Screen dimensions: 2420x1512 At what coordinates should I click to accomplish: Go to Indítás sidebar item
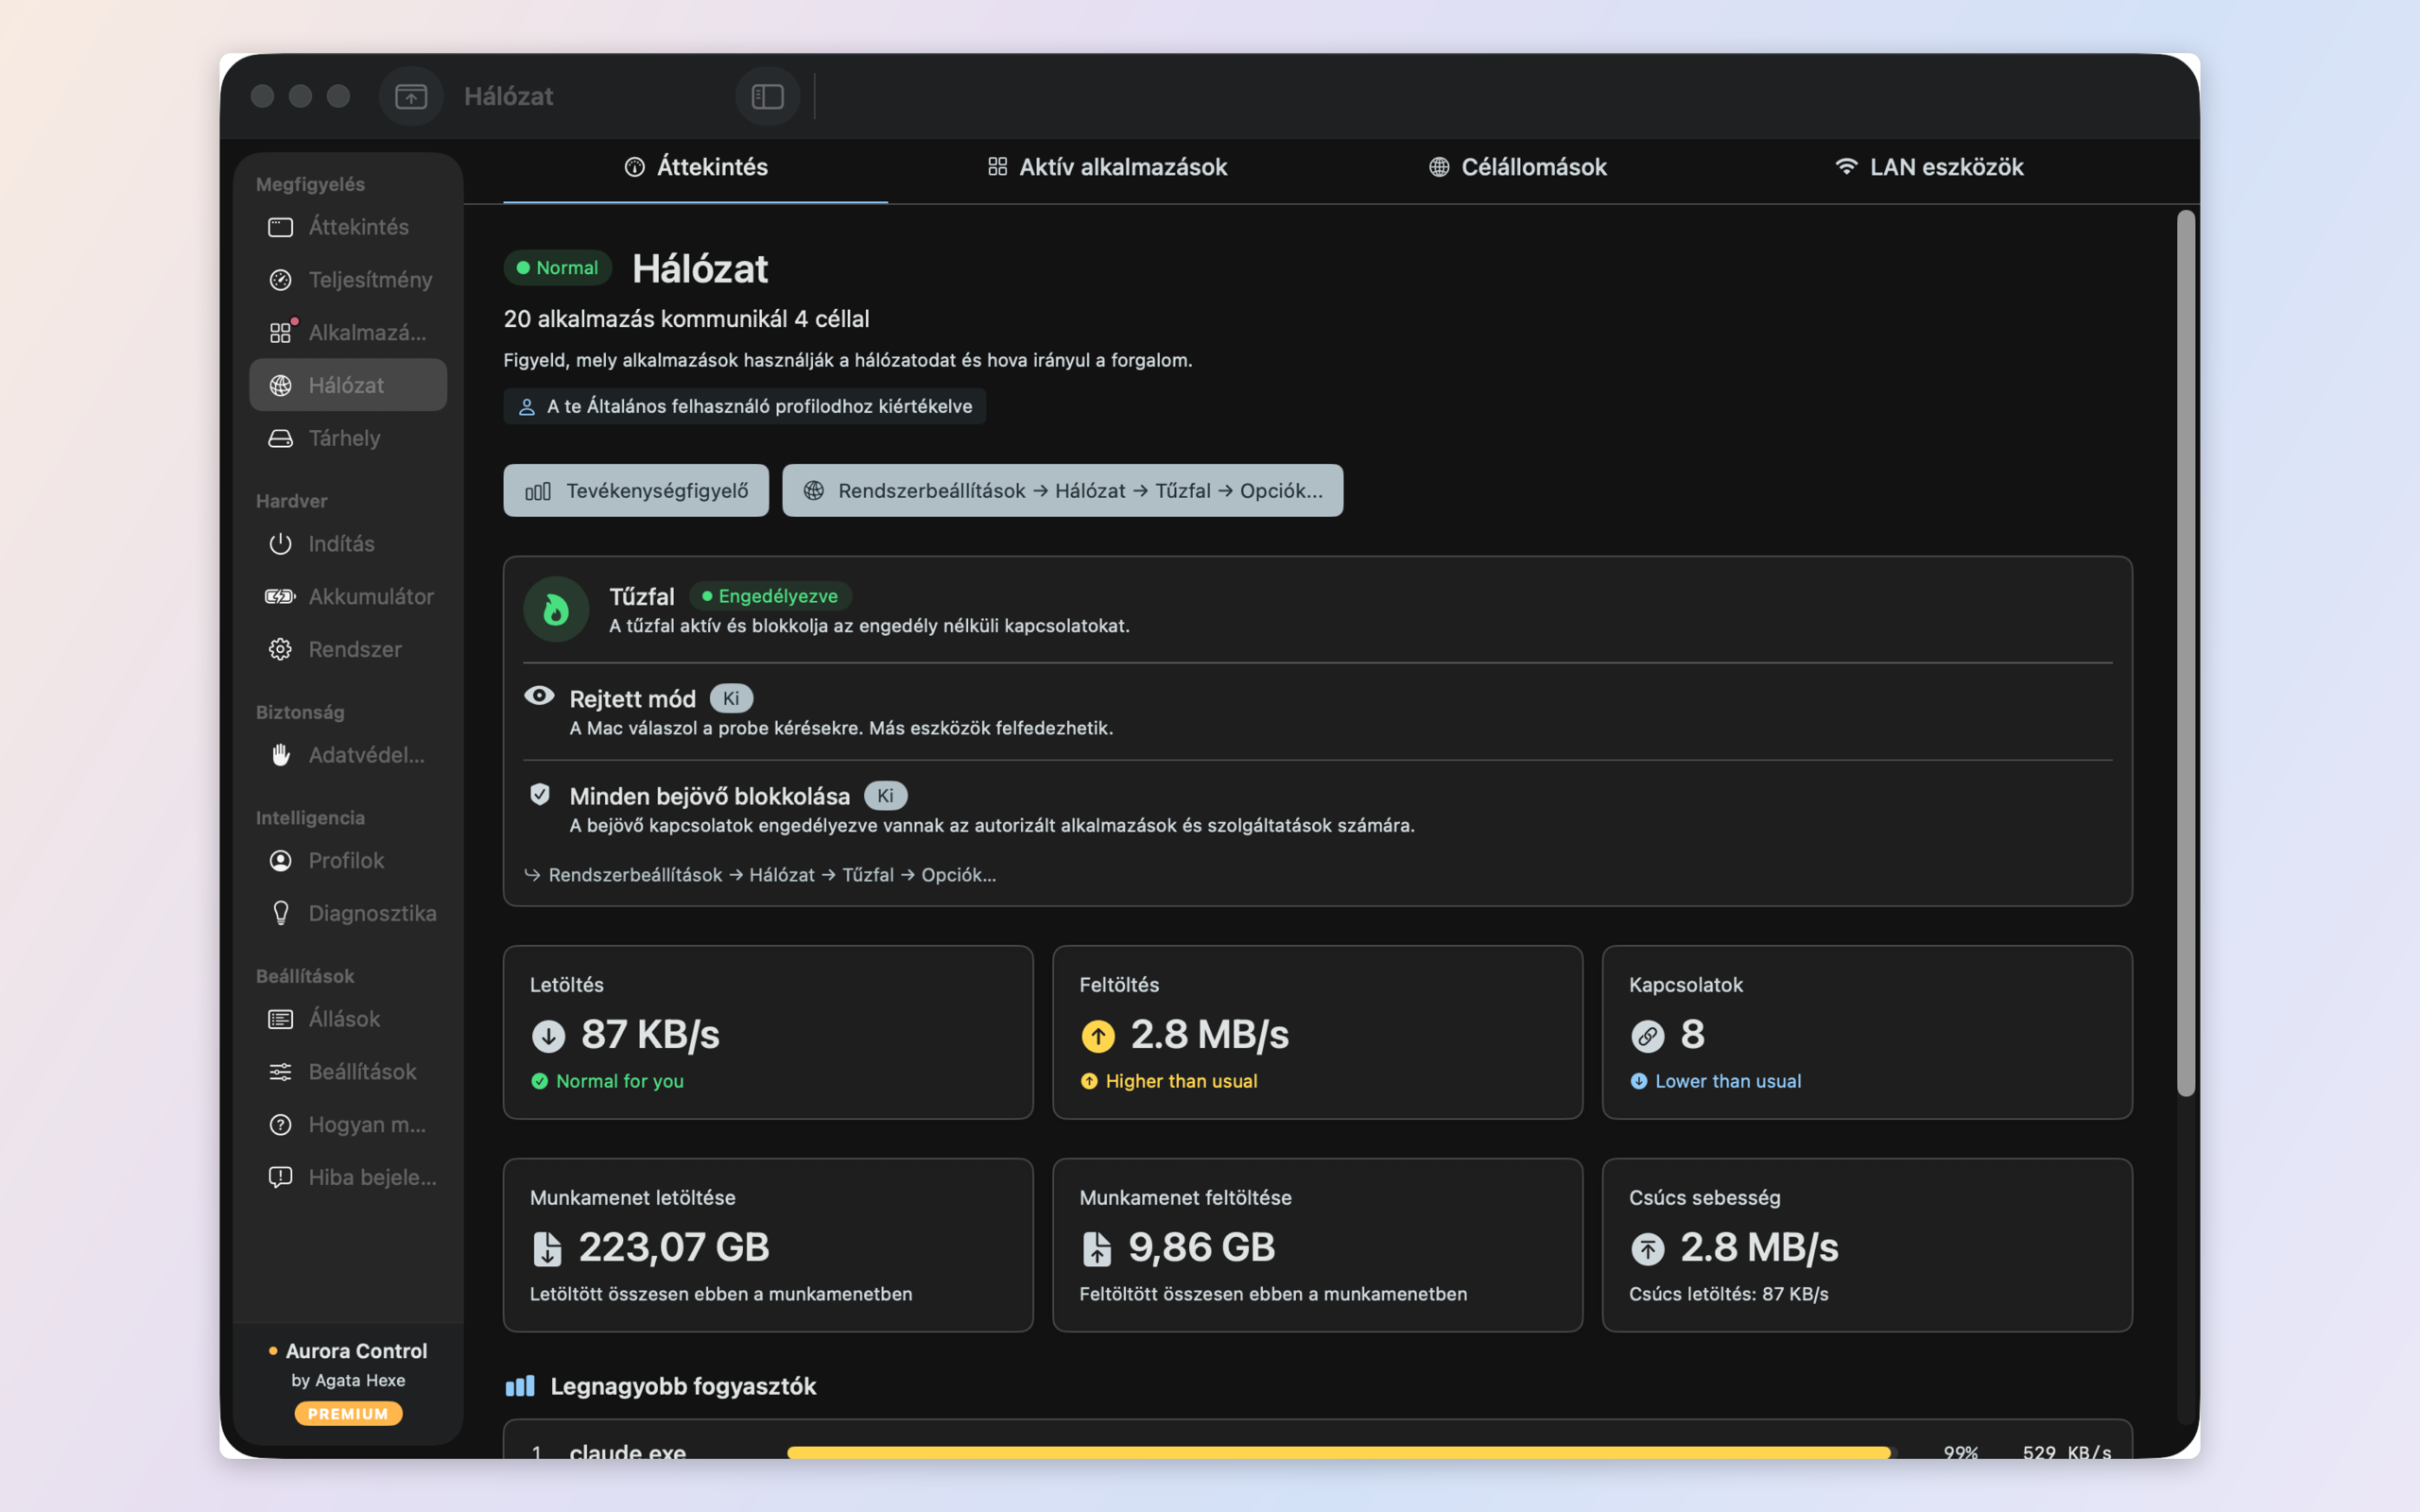pyautogui.click(x=348, y=544)
